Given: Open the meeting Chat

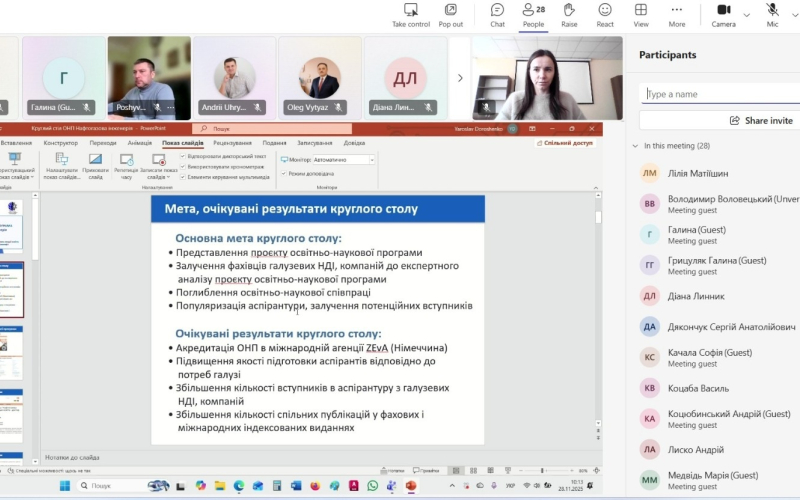Looking at the screenshot, I should [497, 14].
